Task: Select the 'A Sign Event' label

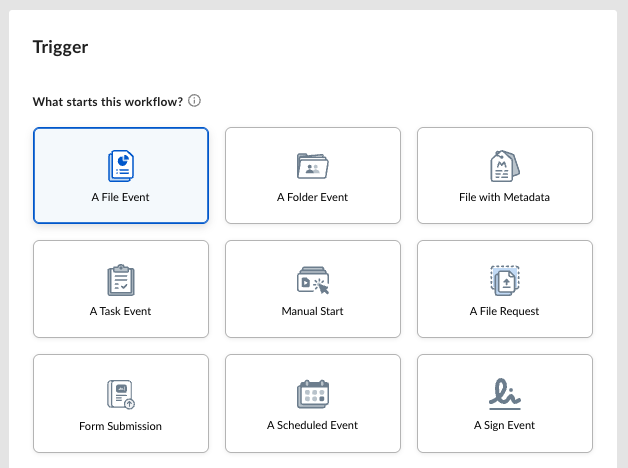Action: tap(504, 425)
